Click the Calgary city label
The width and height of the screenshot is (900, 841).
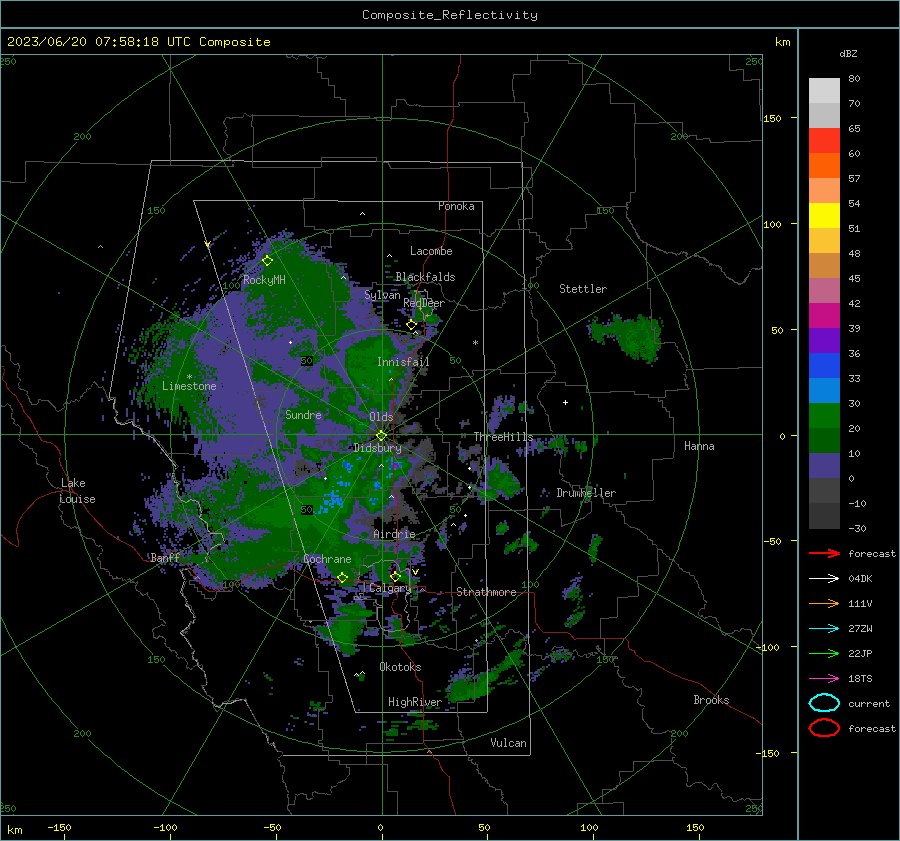tap(390, 588)
